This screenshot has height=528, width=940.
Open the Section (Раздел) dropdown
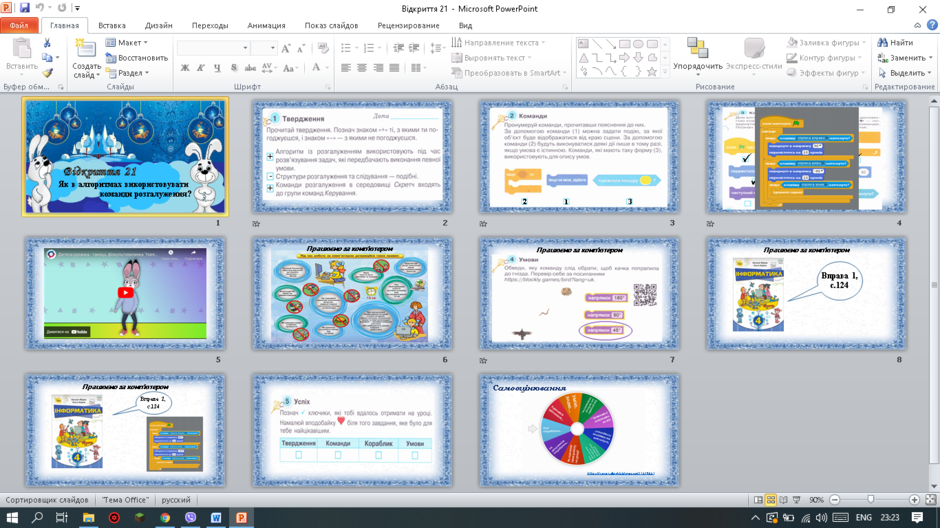126,73
